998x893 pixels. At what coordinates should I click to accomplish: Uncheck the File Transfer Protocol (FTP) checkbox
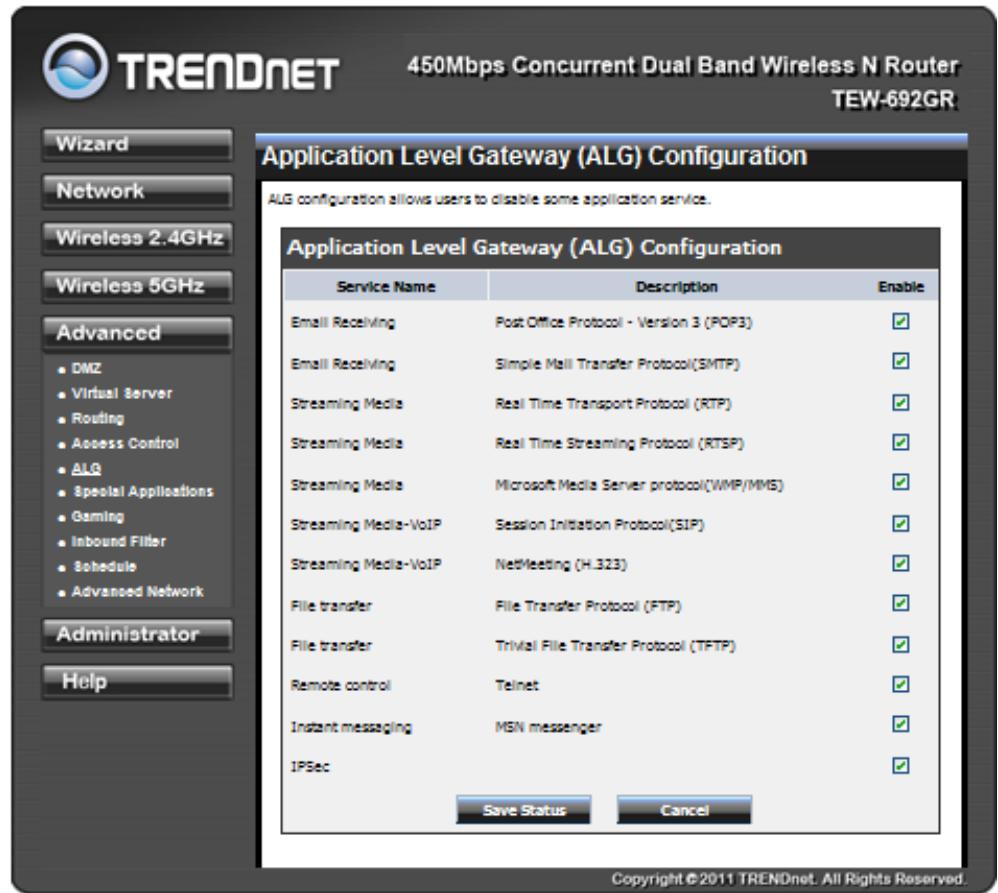900,603
